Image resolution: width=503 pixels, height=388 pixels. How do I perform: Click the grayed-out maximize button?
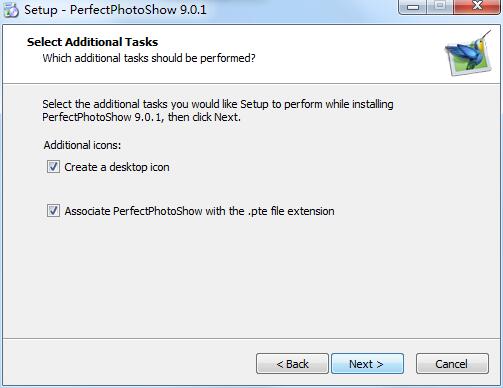click(x=440, y=7)
